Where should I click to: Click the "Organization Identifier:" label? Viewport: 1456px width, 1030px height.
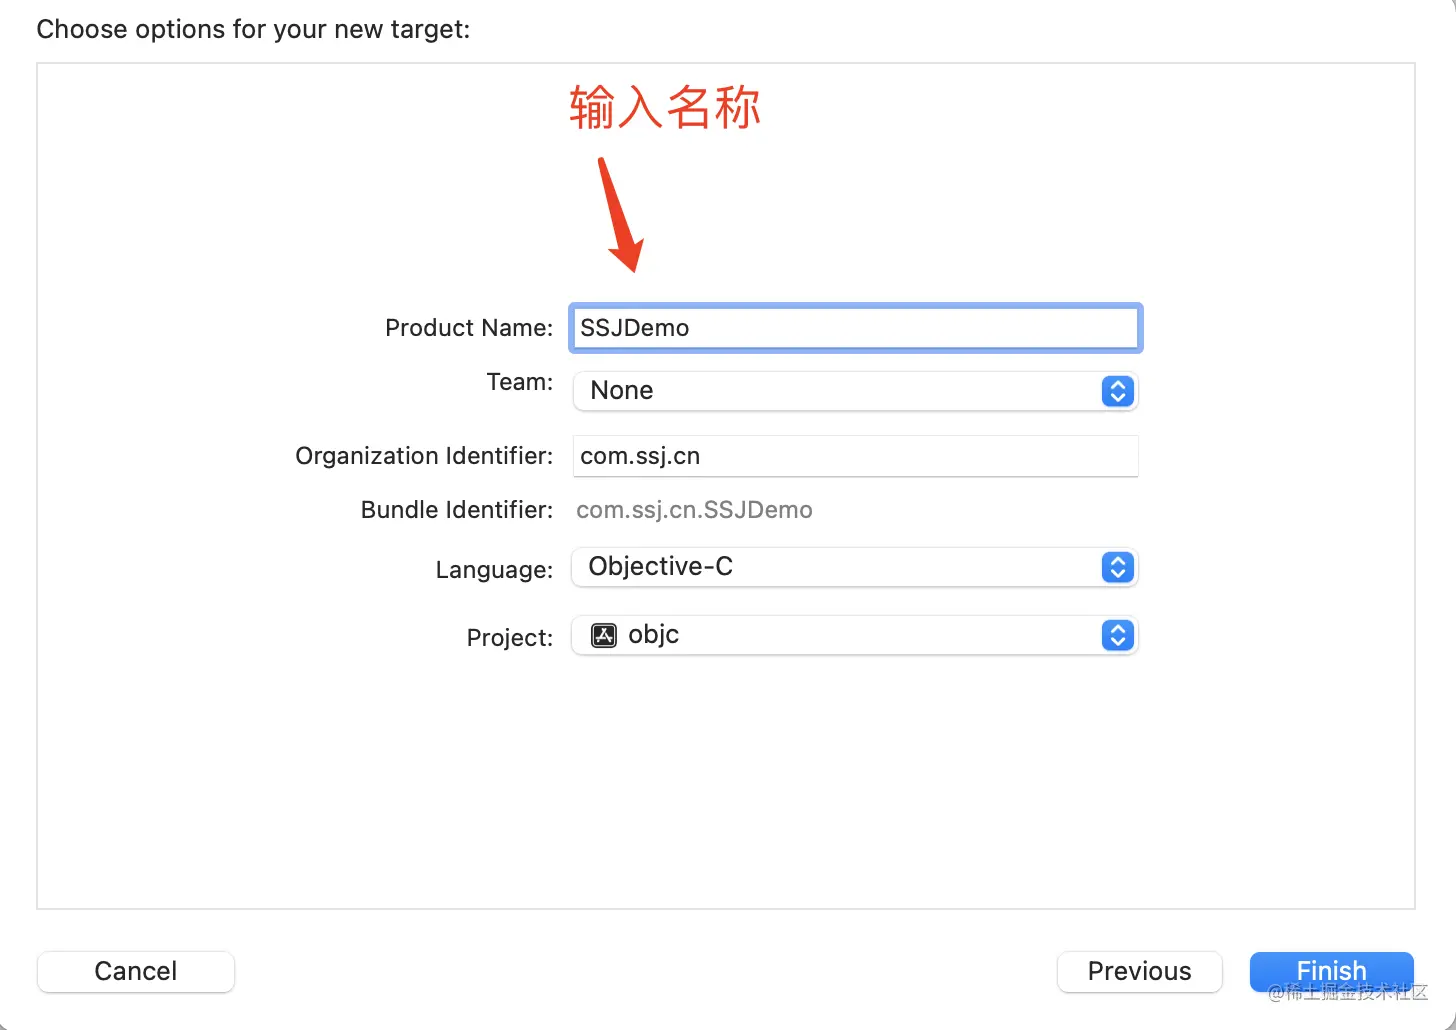[x=424, y=456]
